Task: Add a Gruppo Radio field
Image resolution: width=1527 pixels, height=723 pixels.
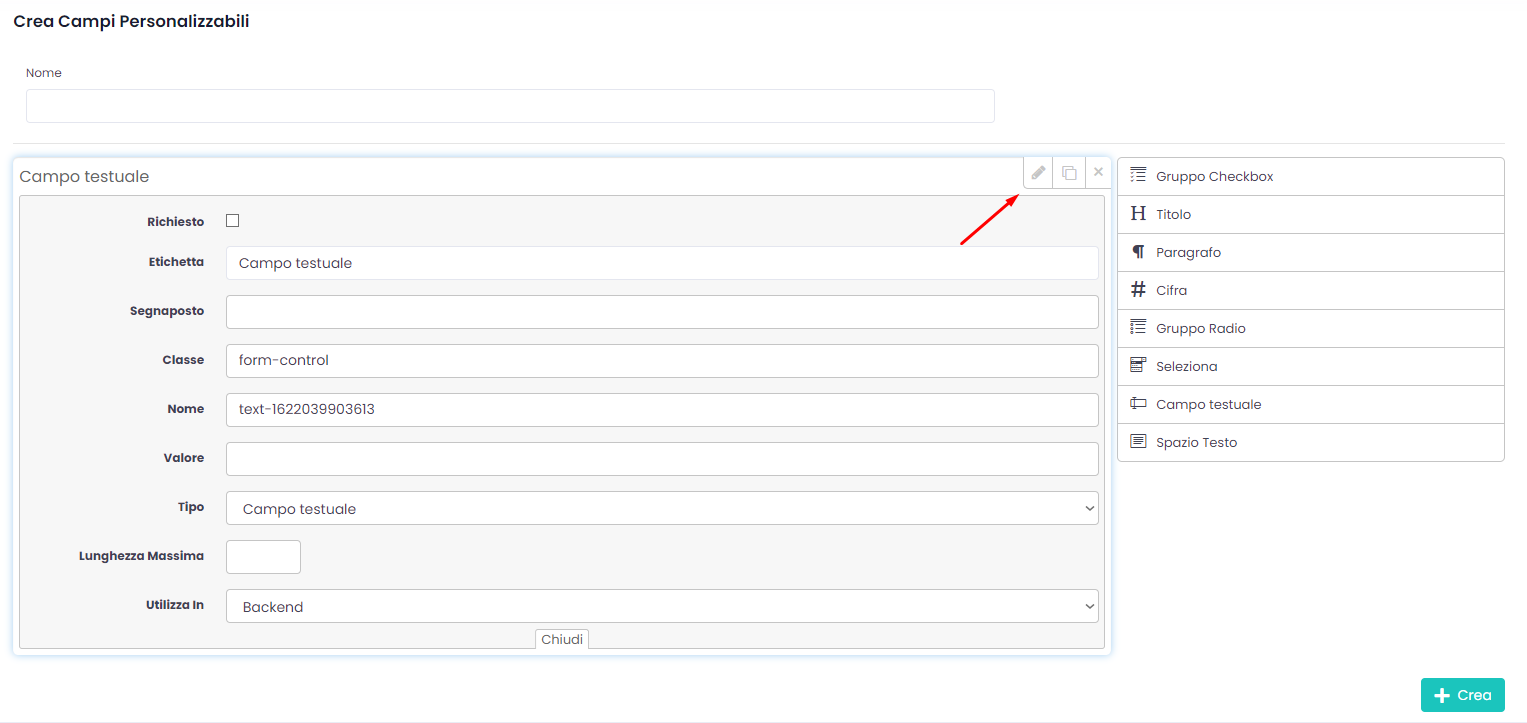Action: click(1310, 329)
